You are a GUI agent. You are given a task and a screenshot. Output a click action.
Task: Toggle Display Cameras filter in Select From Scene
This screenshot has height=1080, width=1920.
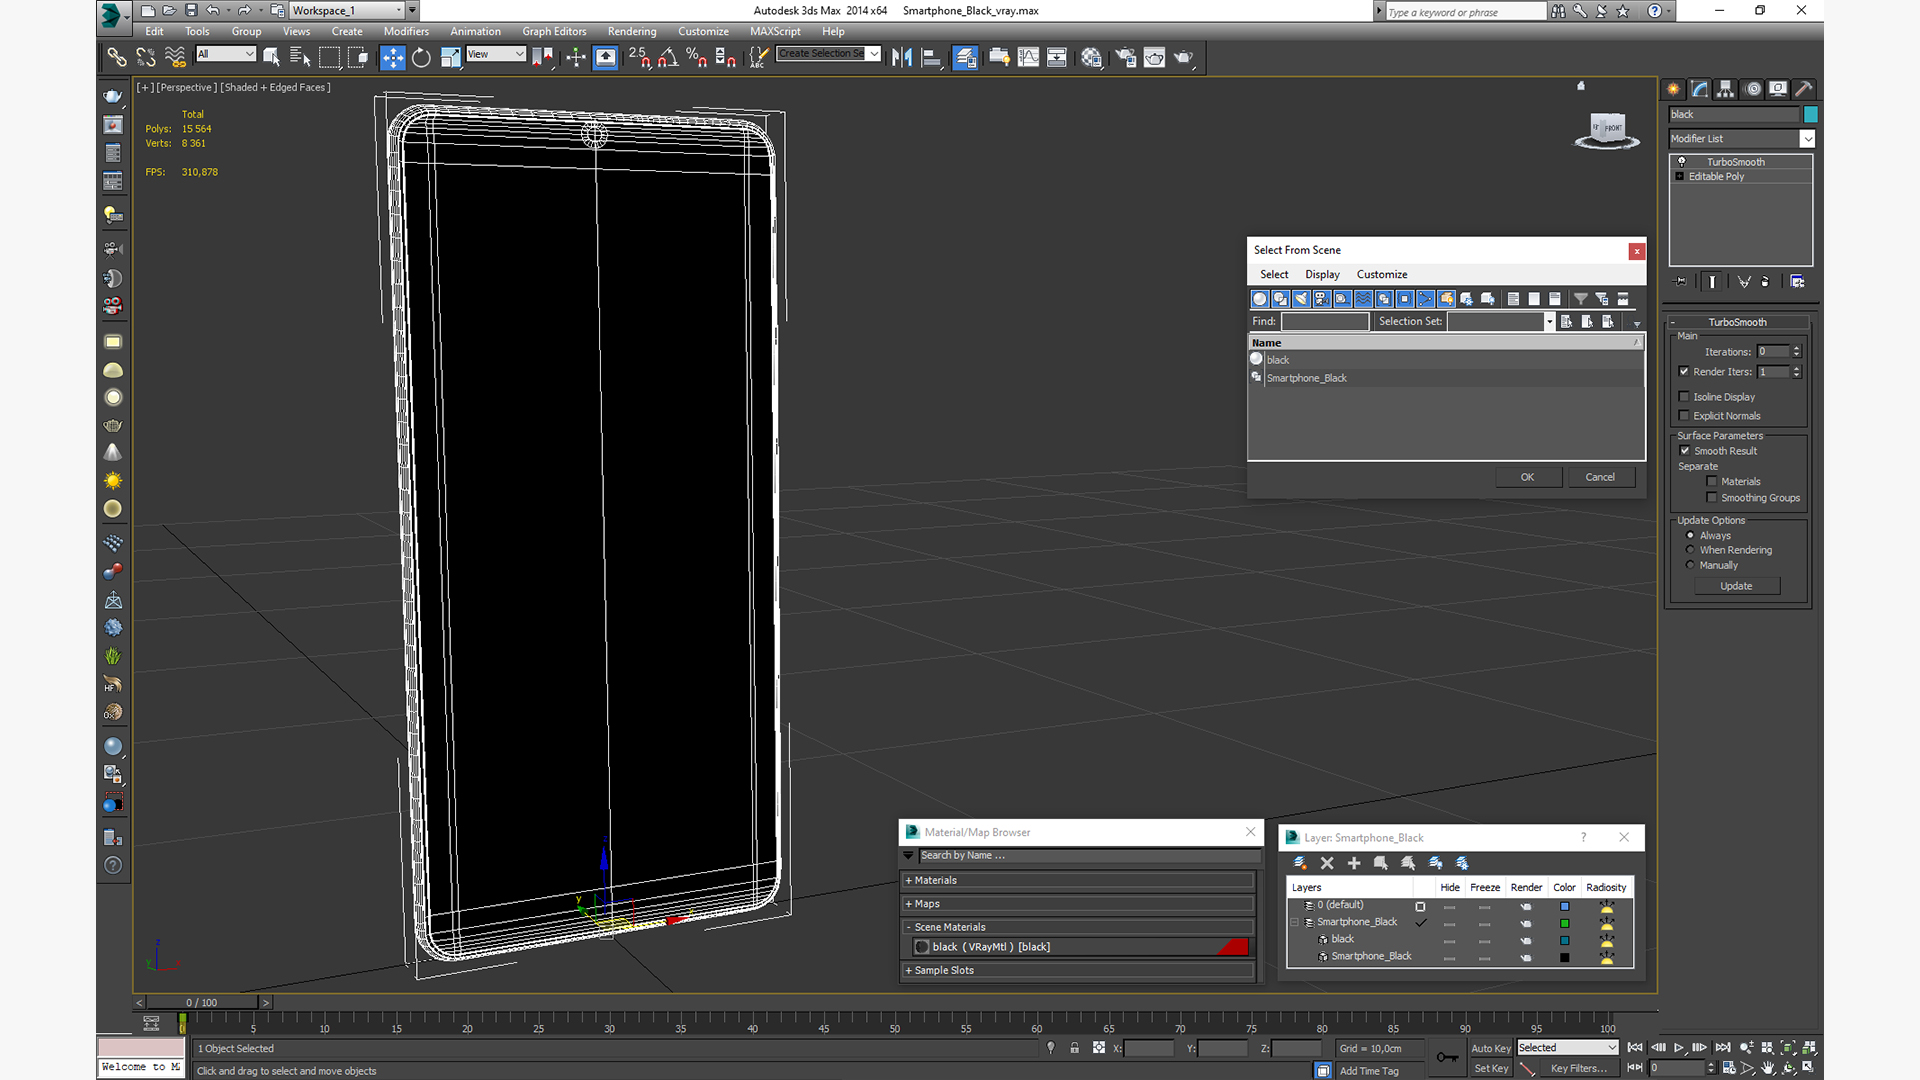pos(1322,299)
